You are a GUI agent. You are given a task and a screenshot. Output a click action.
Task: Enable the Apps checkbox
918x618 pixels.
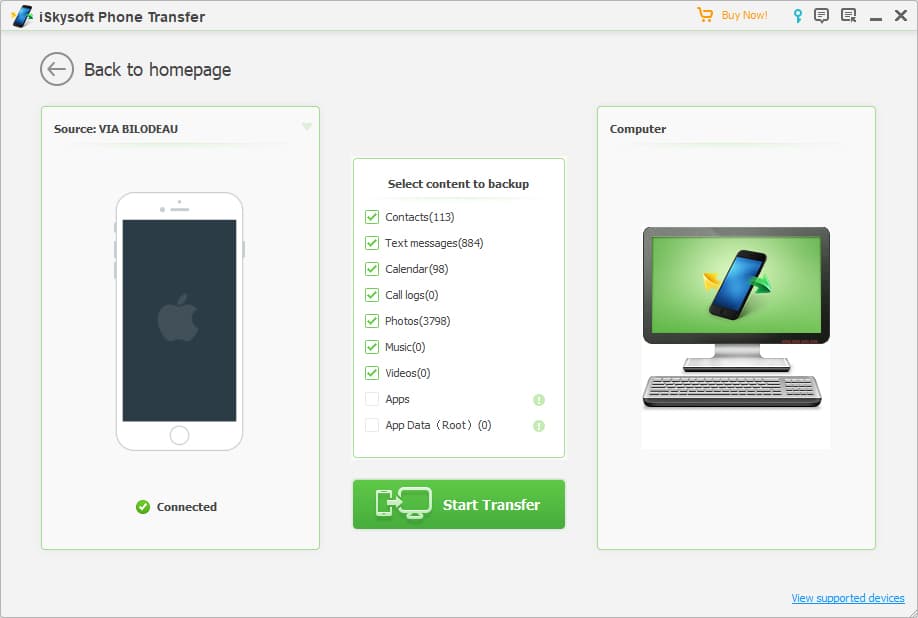coord(372,399)
